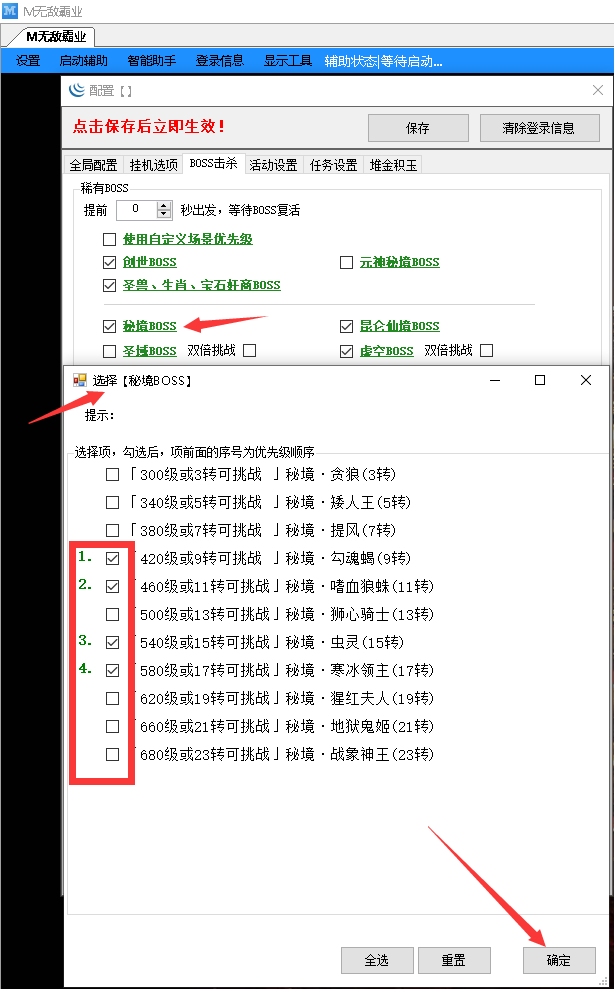The height and width of the screenshot is (989, 614).
Task: Click the 选择 dialog window icon
Action: [x=80, y=380]
